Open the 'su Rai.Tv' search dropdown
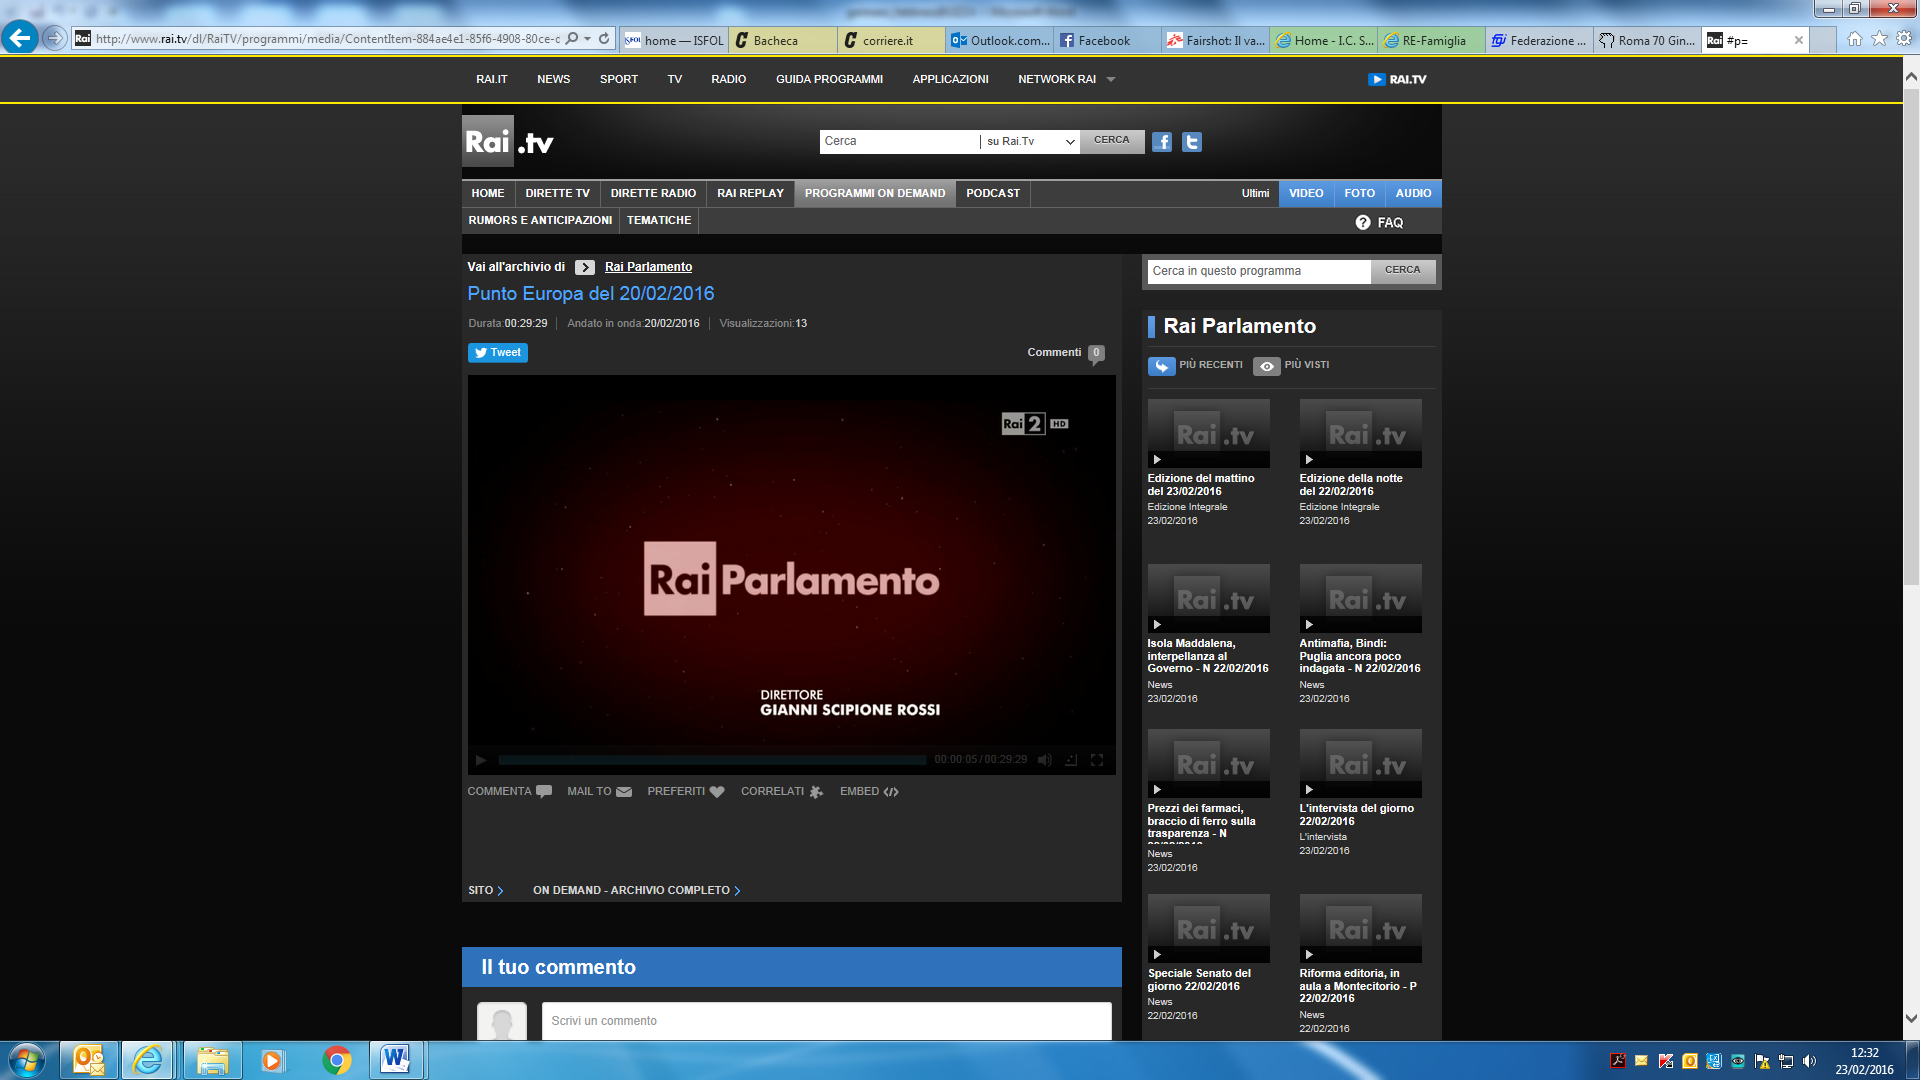 tap(1030, 142)
